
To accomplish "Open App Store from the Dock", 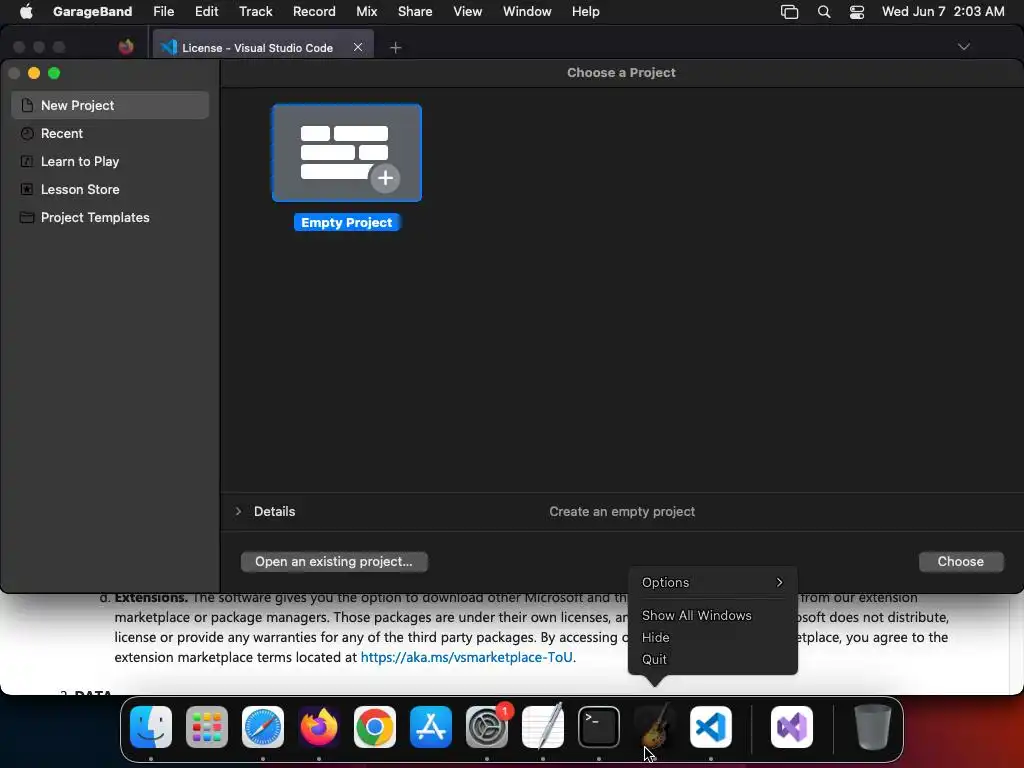I will coord(431,727).
